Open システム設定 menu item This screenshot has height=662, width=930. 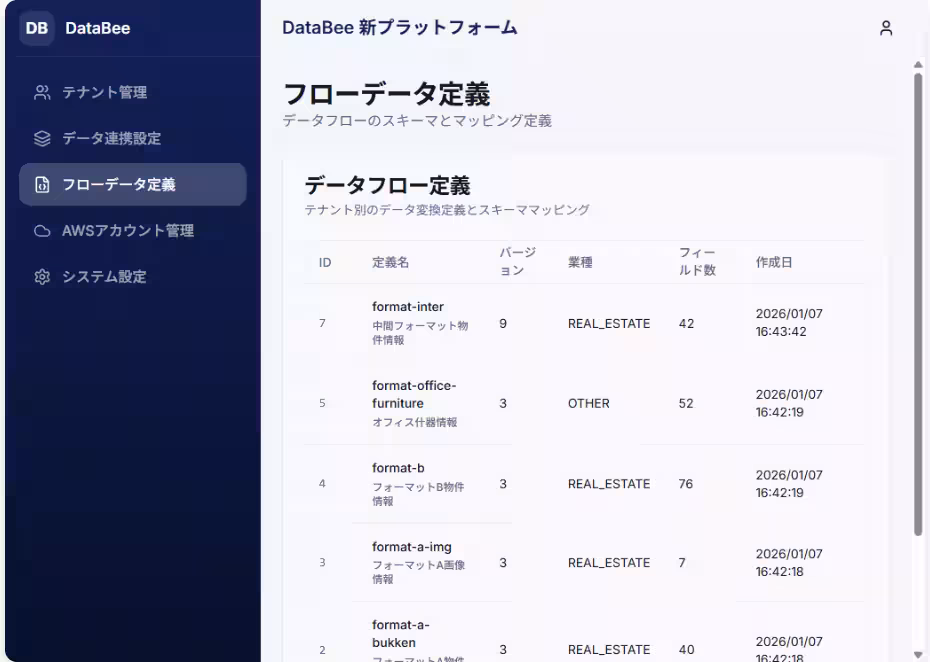click(133, 277)
